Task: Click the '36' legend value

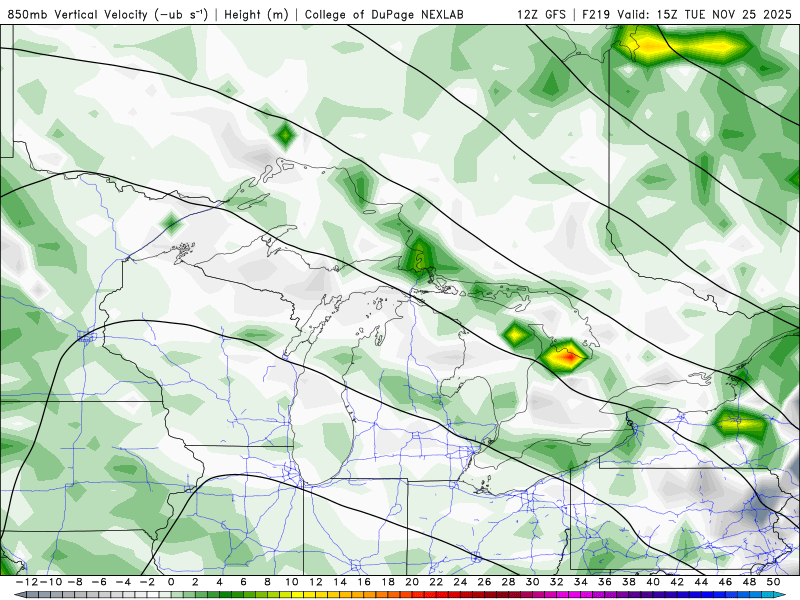Action: coord(605,582)
